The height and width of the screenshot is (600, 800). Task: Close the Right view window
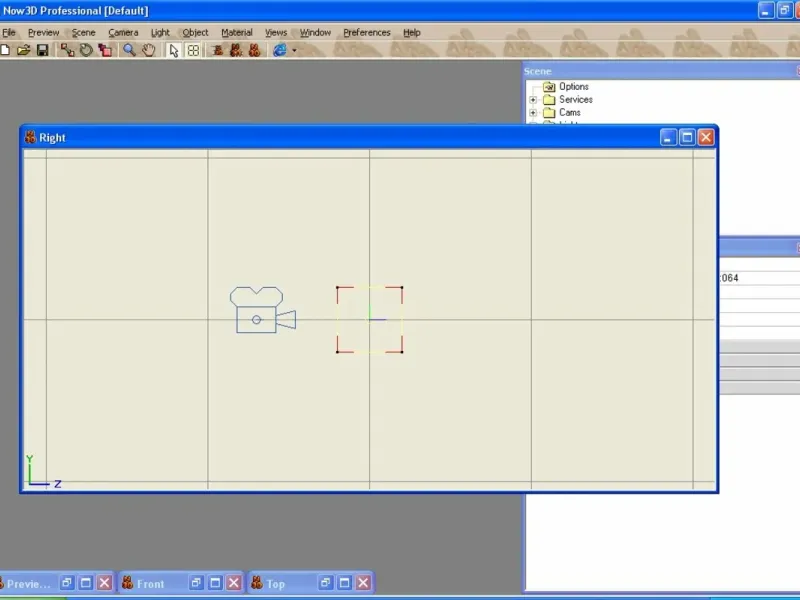706,137
